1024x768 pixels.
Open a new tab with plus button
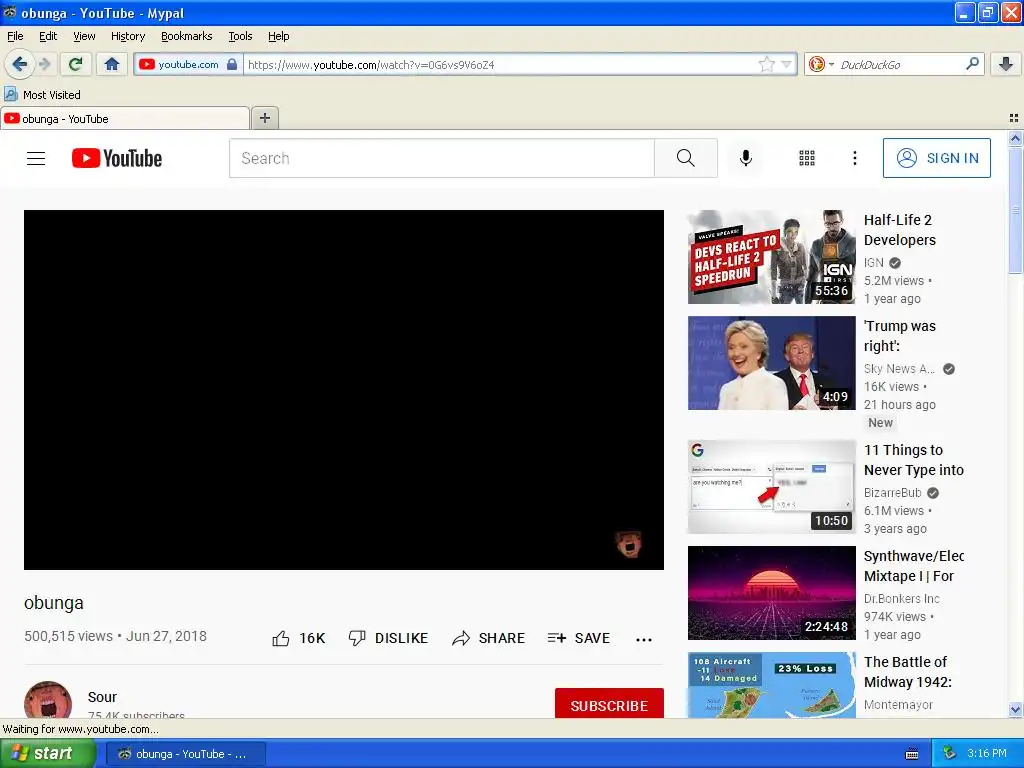[264, 118]
